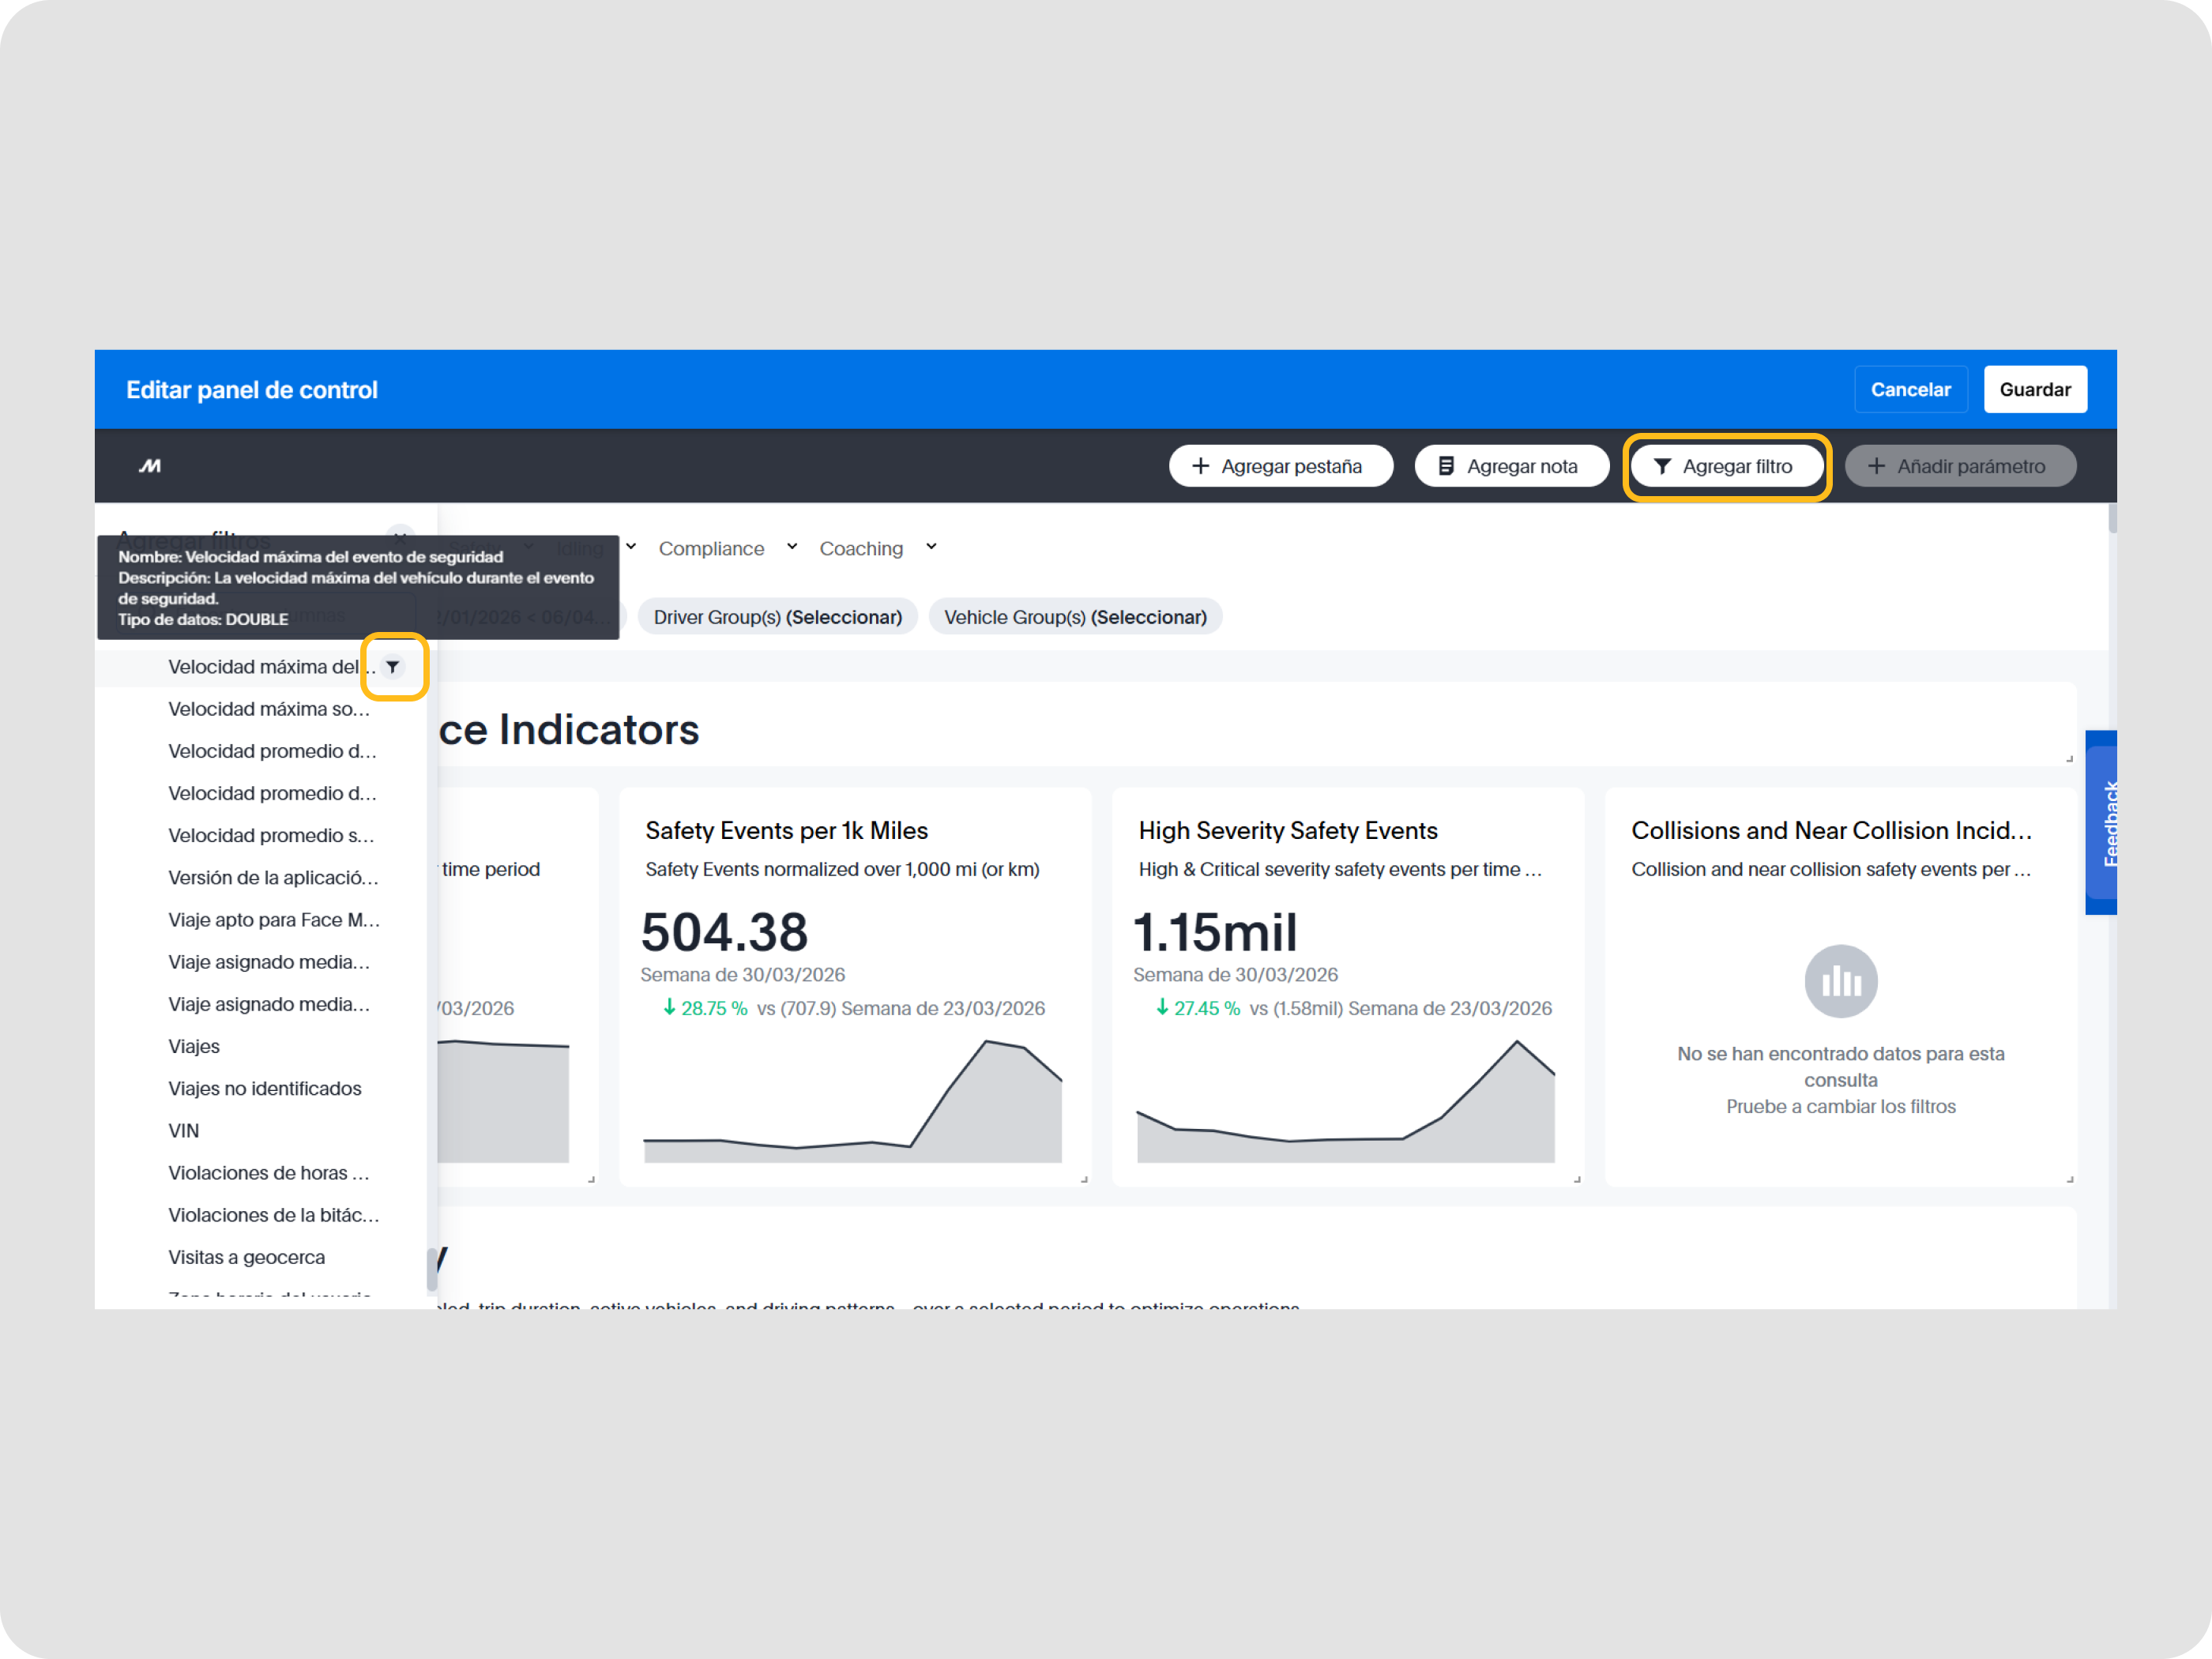Open the Driver Group(s) filter selector
The width and height of the screenshot is (2212, 1659).
point(777,617)
